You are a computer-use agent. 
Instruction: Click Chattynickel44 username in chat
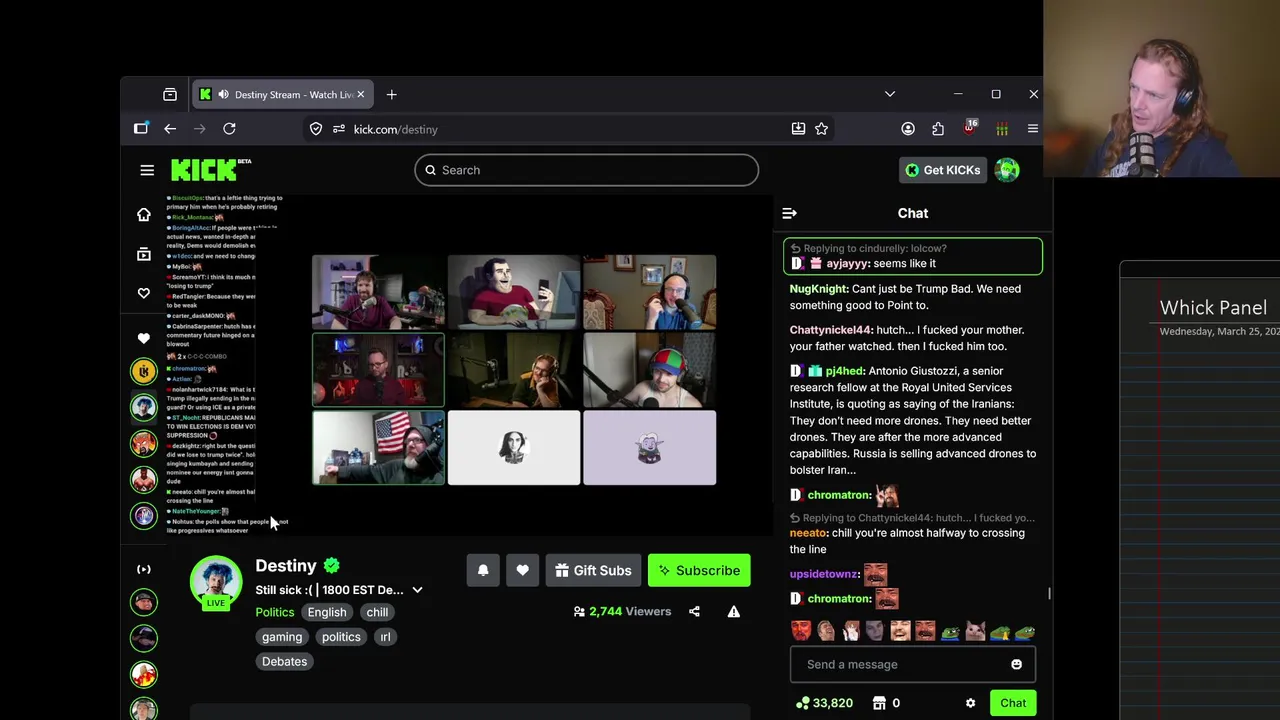tap(830, 330)
